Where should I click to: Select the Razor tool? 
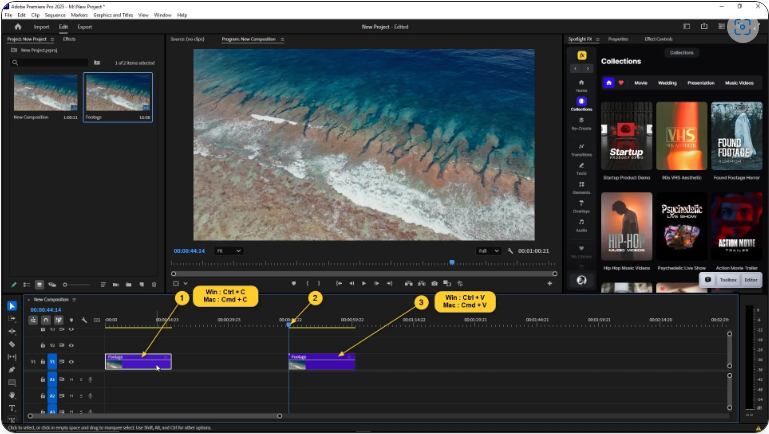(12, 344)
